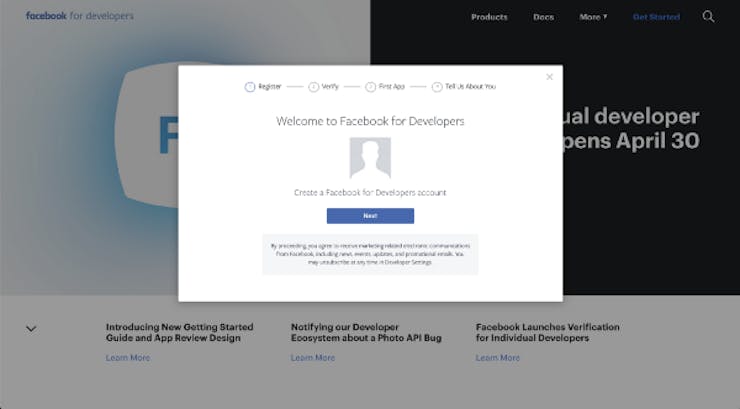This screenshot has width=740, height=409.
Task: Open Learn More under Getting Started Guide
Action: pyautogui.click(x=128, y=358)
